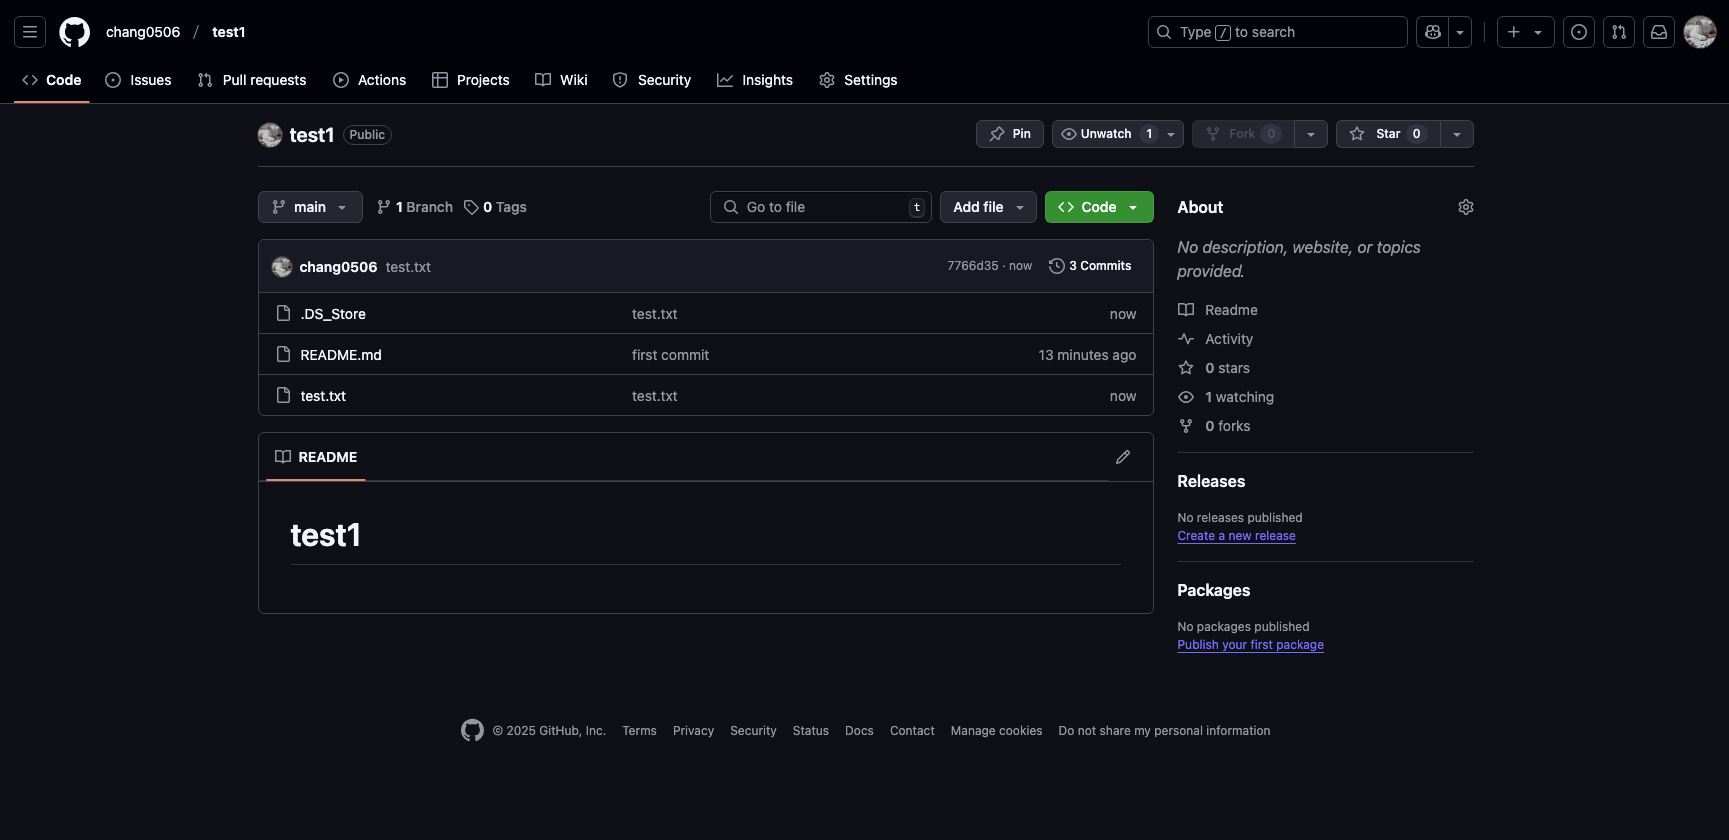Jump to Readme from About sidebar
The image size is (1729, 840).
pyautogui.click(x=1218, y=310)
